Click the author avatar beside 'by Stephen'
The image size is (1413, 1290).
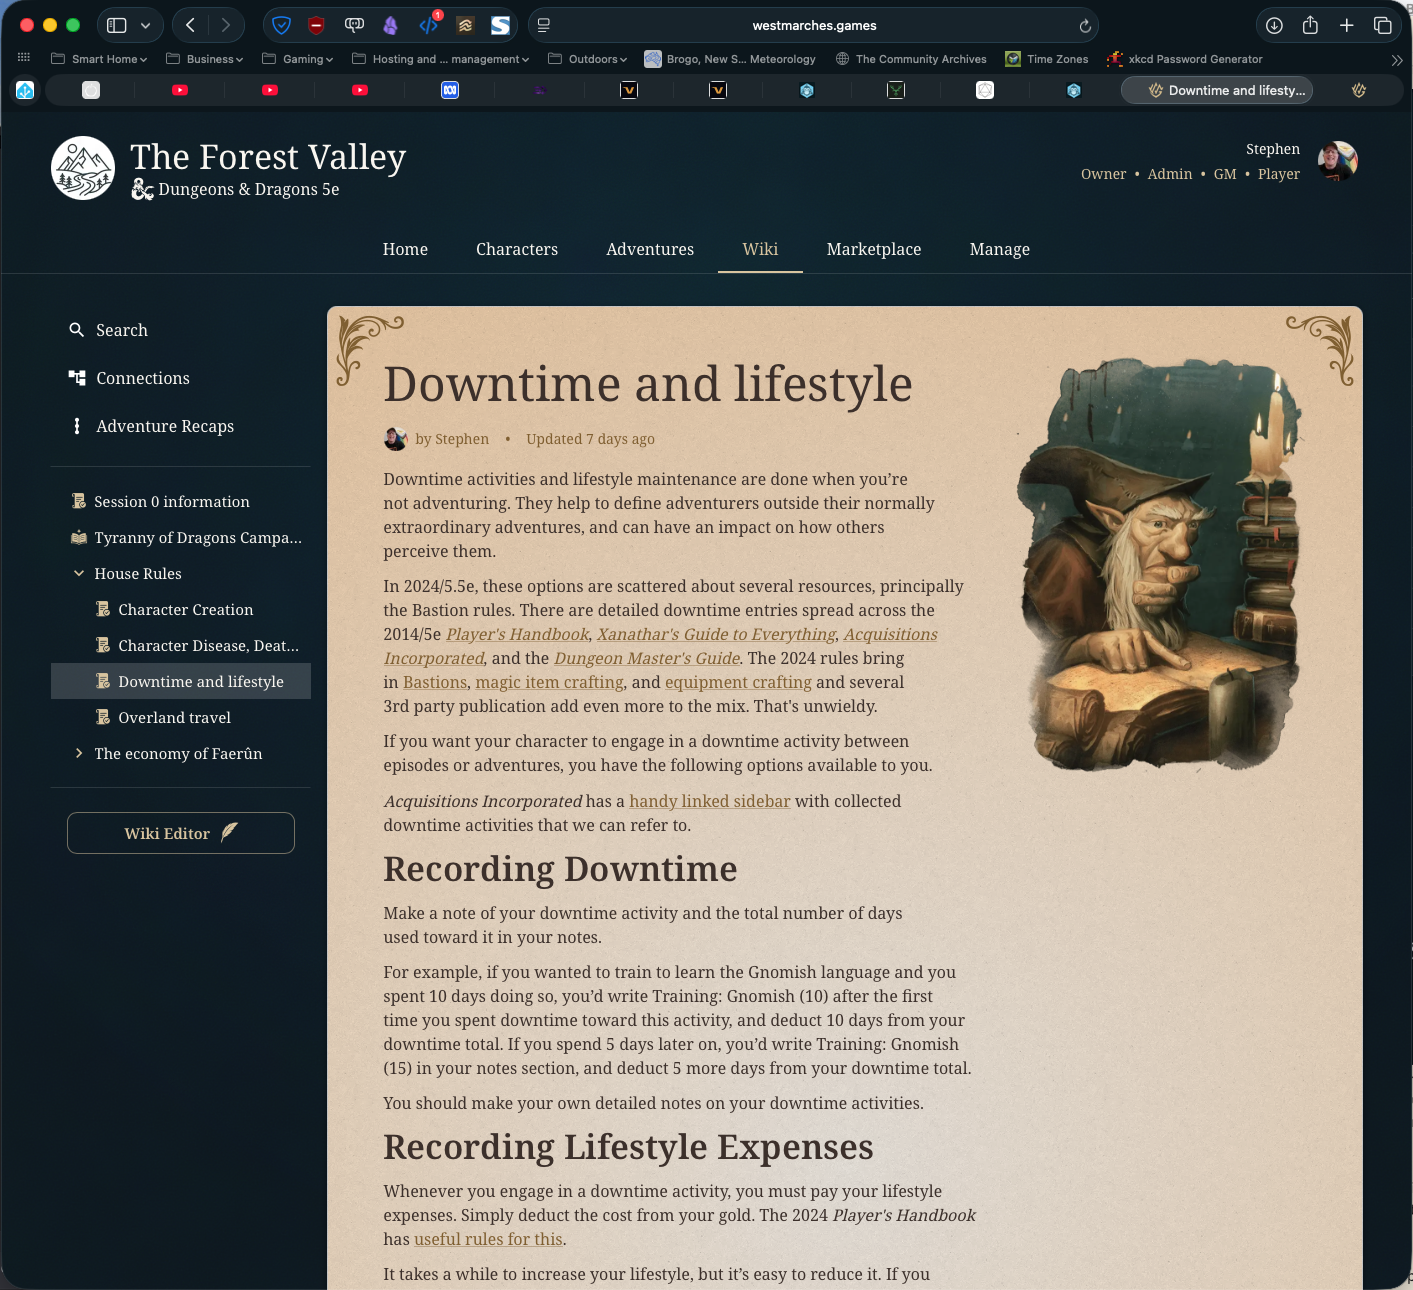[x=395, y=438]
